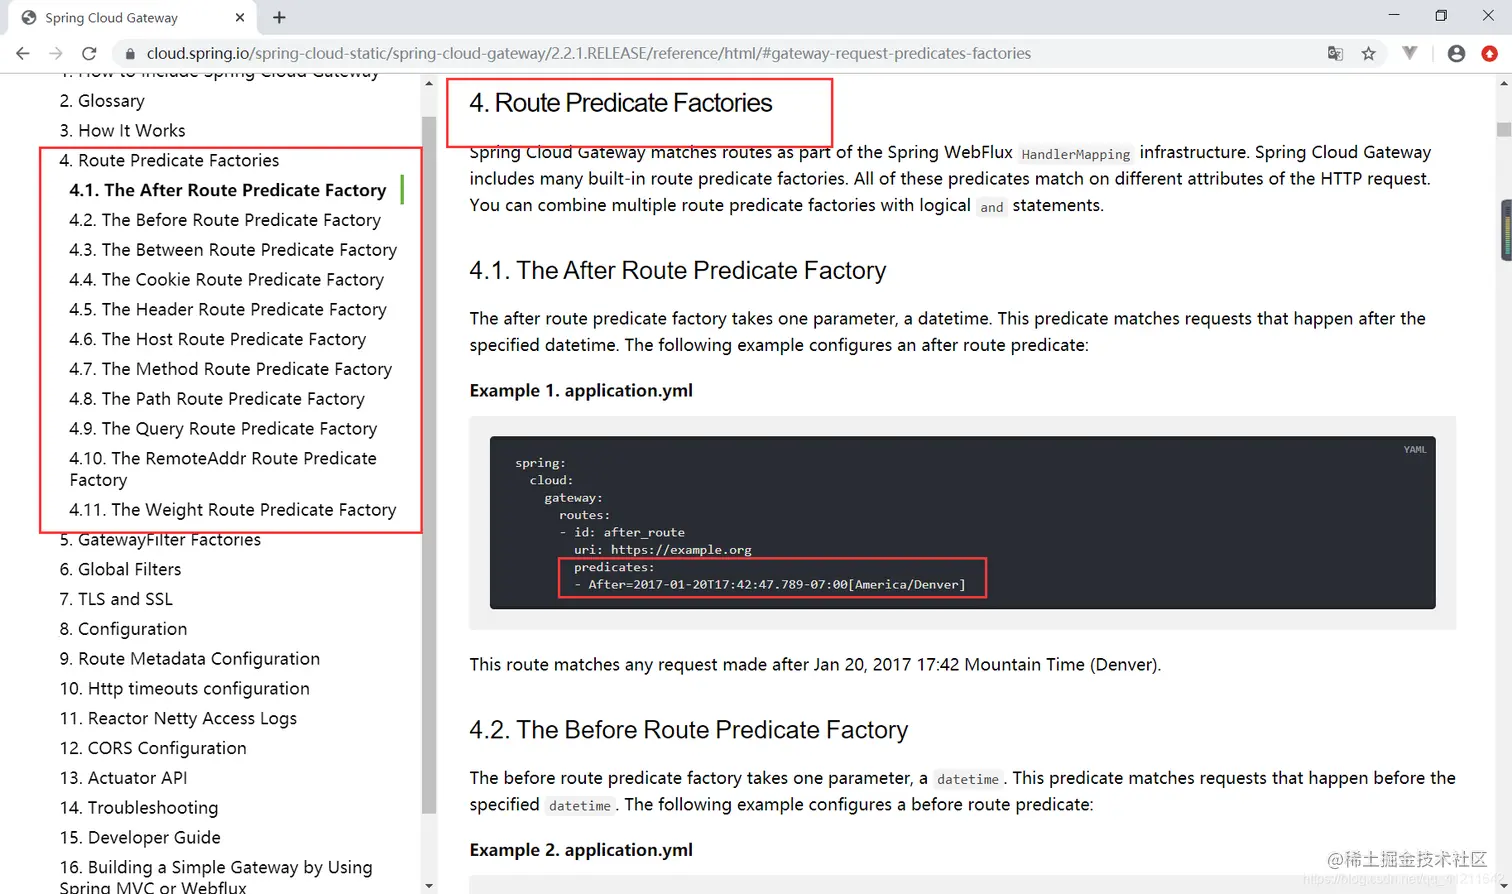
Task: Select 4.9 The Query Route Predicate Factory
Action: click(x=223, y=429)
